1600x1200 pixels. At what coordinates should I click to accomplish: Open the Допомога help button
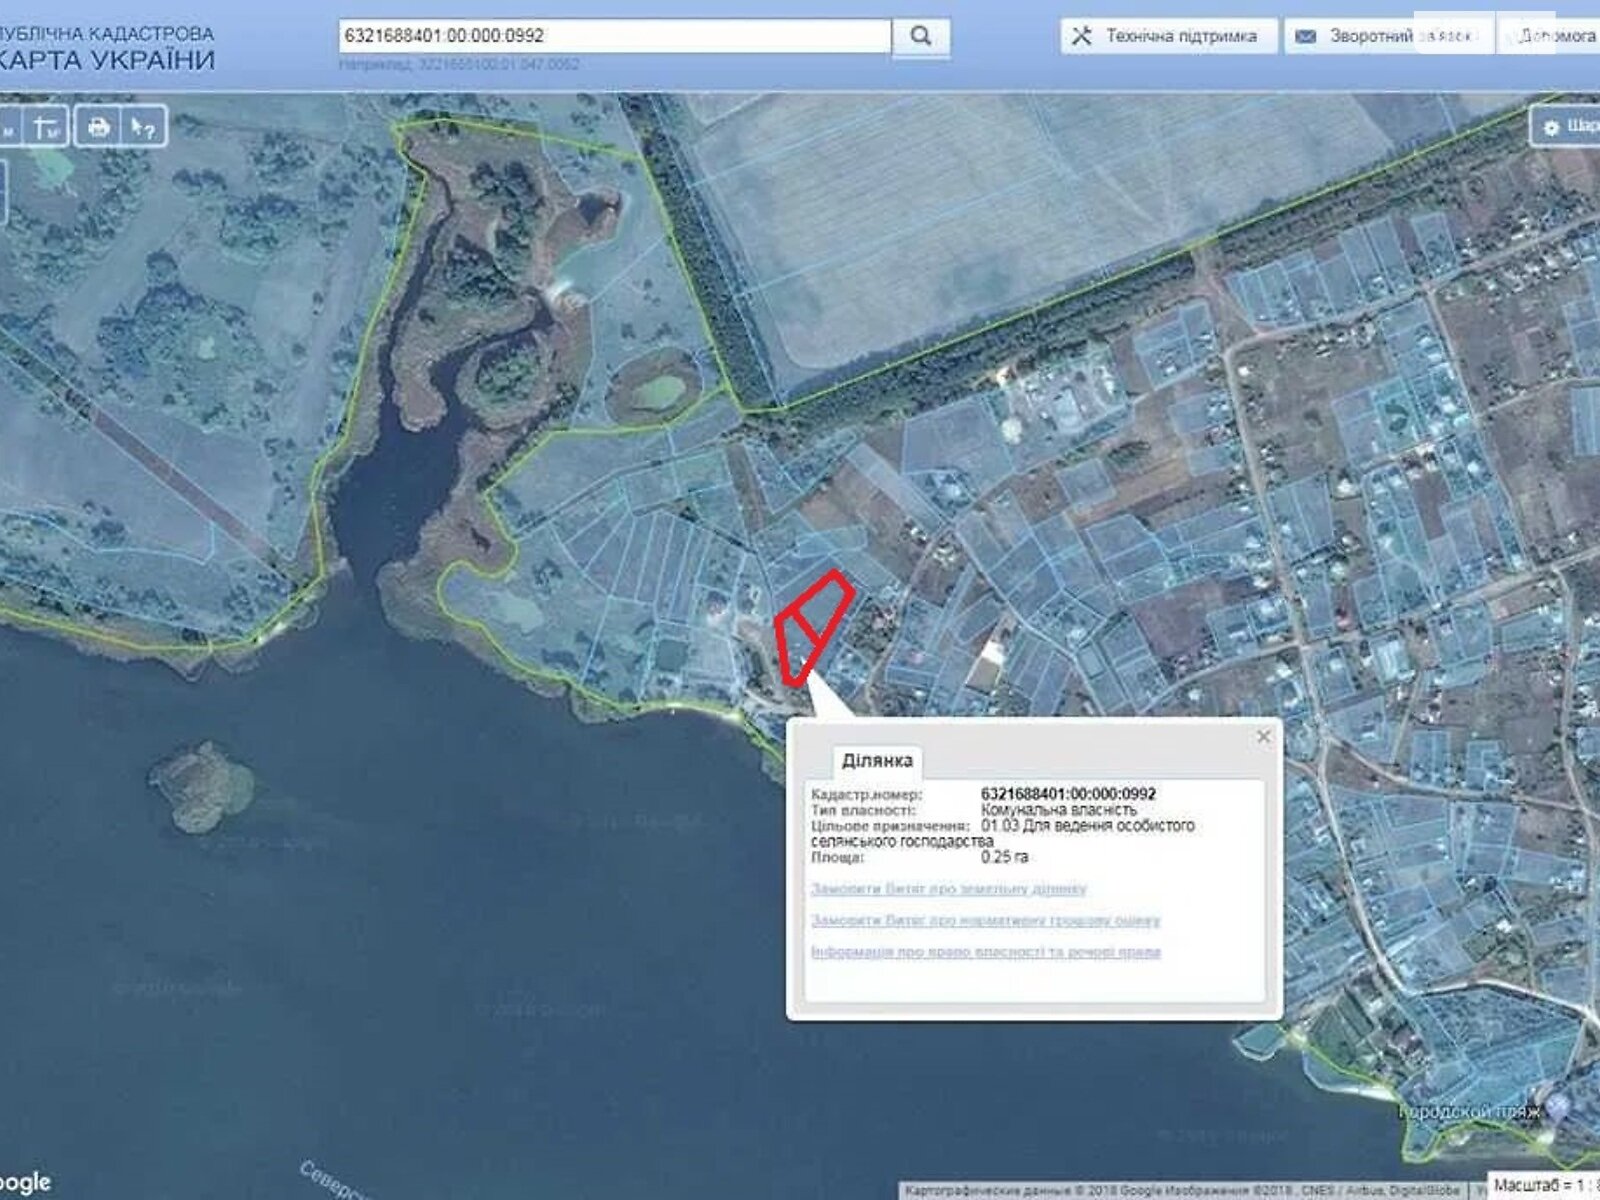click(x=1548, y=36)
